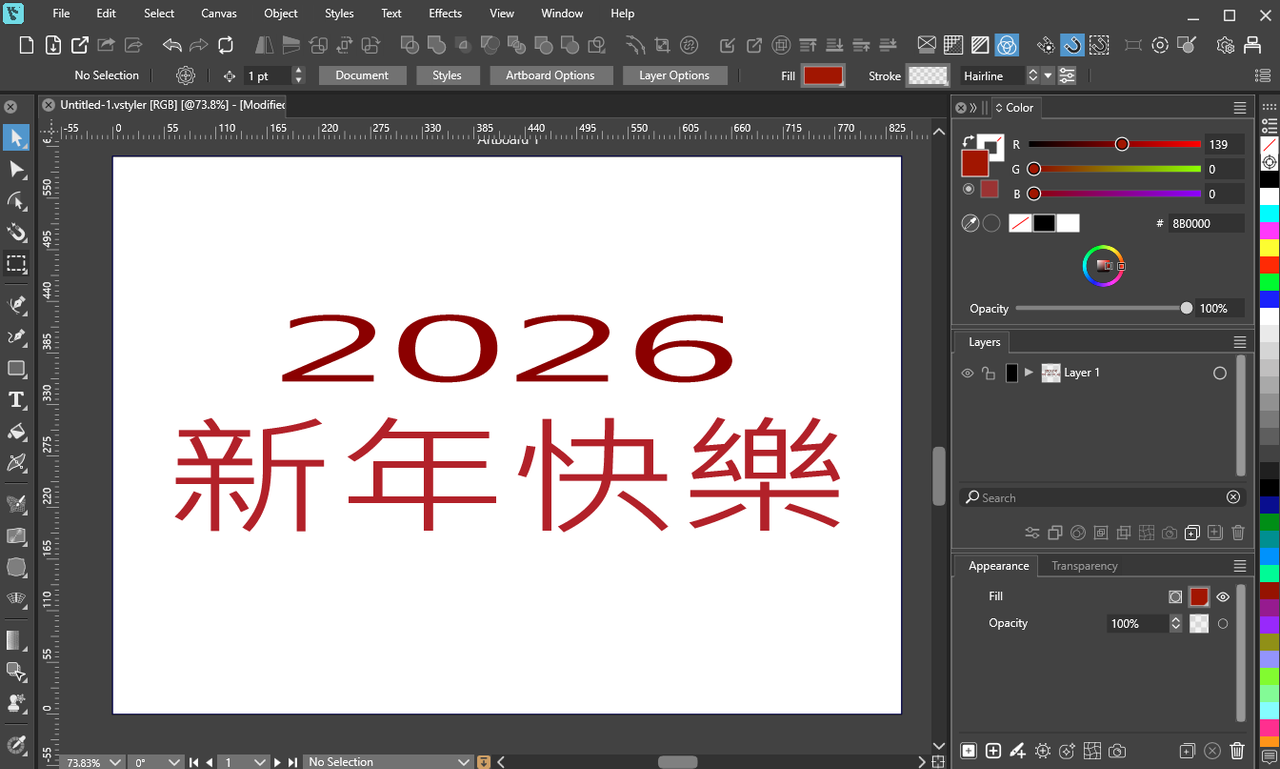Select the Text tool
Screen dimensions: 1280x769
16,400
